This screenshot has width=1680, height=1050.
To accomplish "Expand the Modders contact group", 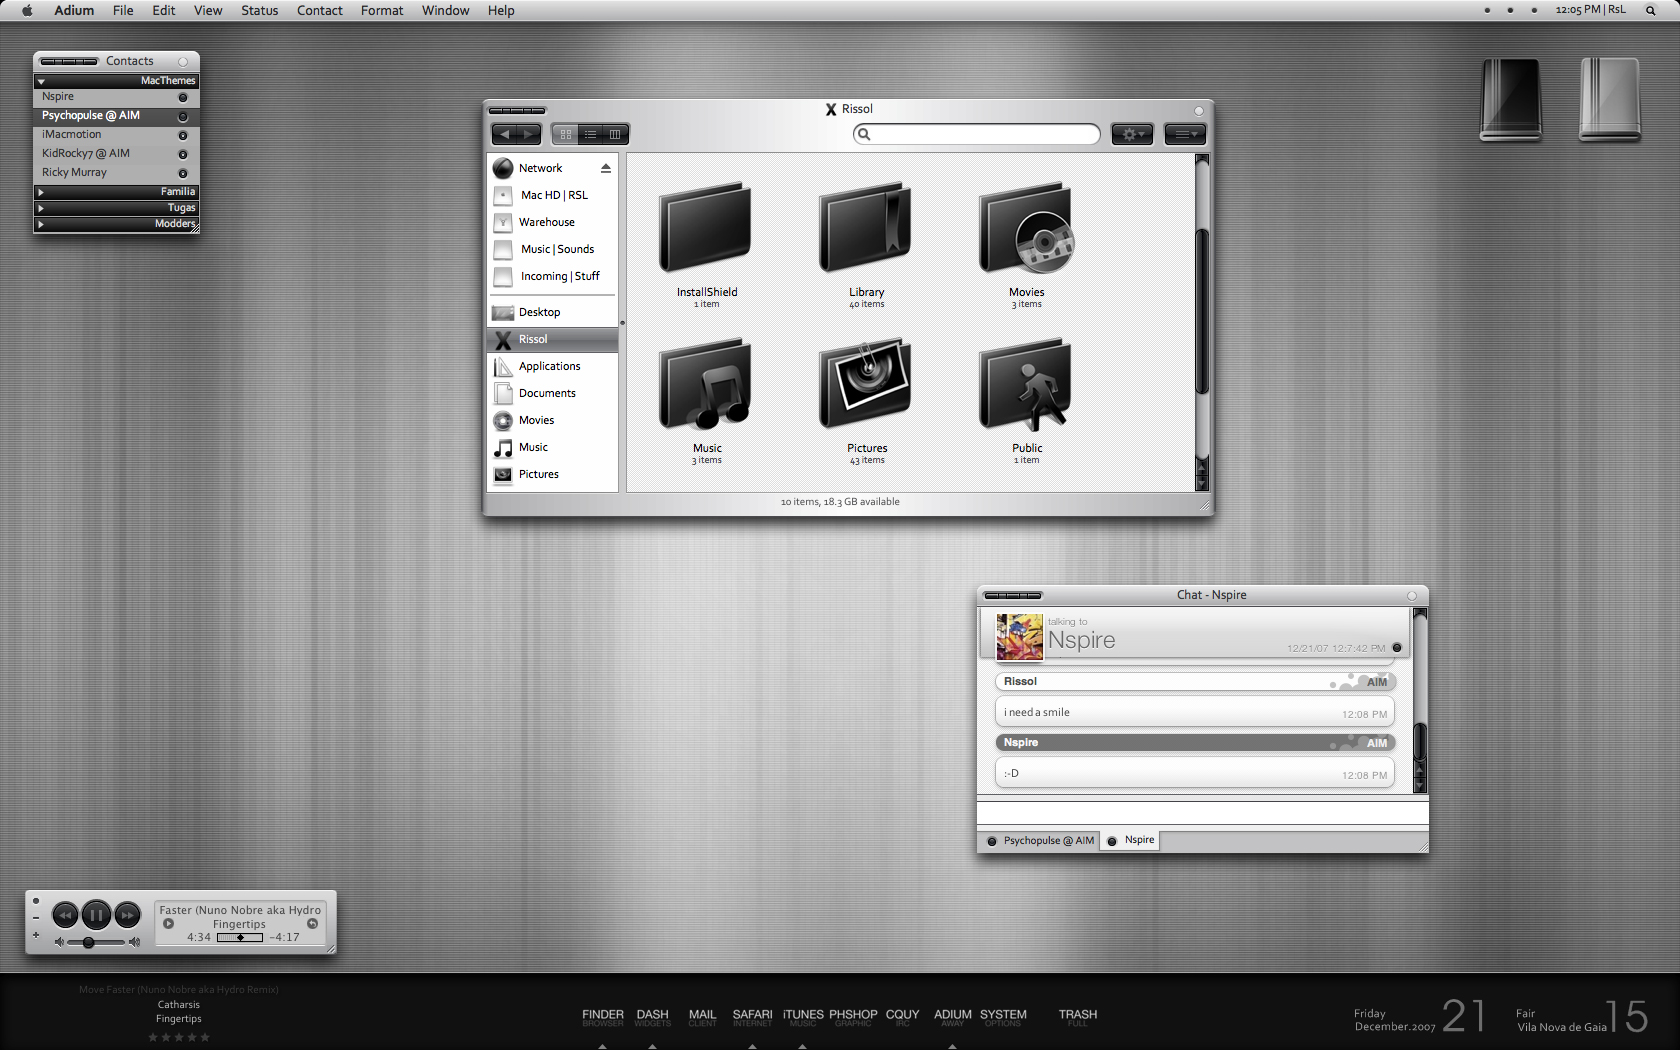I will tap(41, 224).
